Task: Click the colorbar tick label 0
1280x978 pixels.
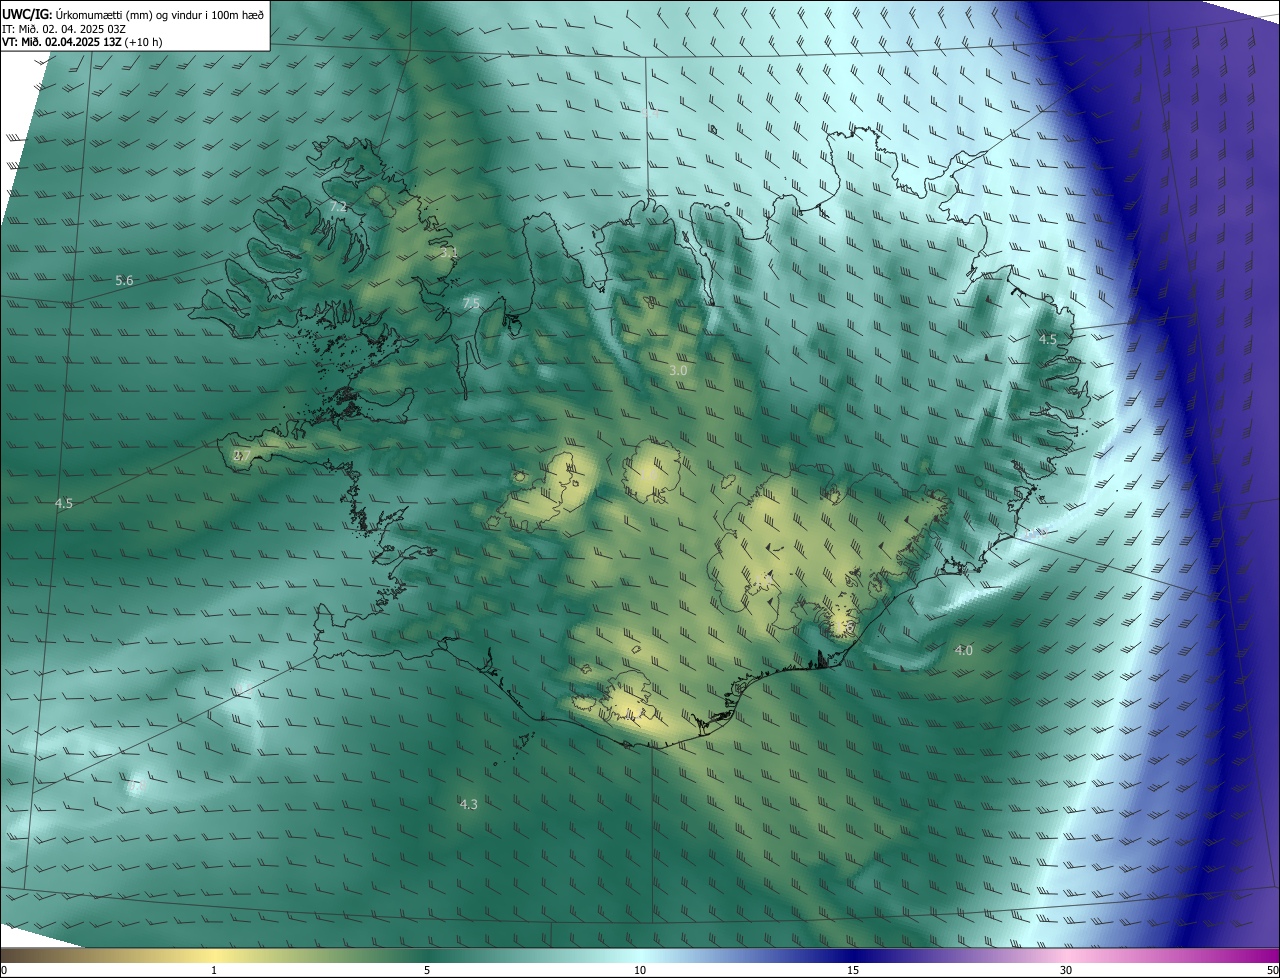Action: point(4,970)
